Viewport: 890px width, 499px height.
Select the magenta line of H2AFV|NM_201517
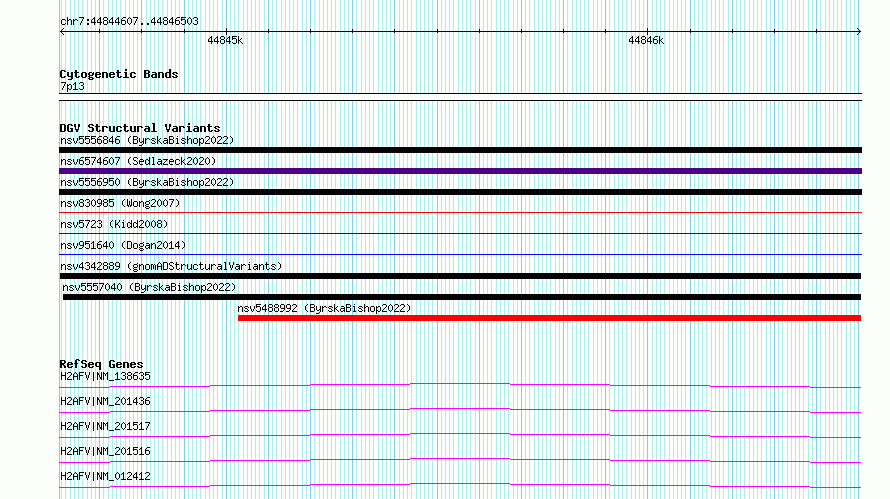[x=460, y=435]
